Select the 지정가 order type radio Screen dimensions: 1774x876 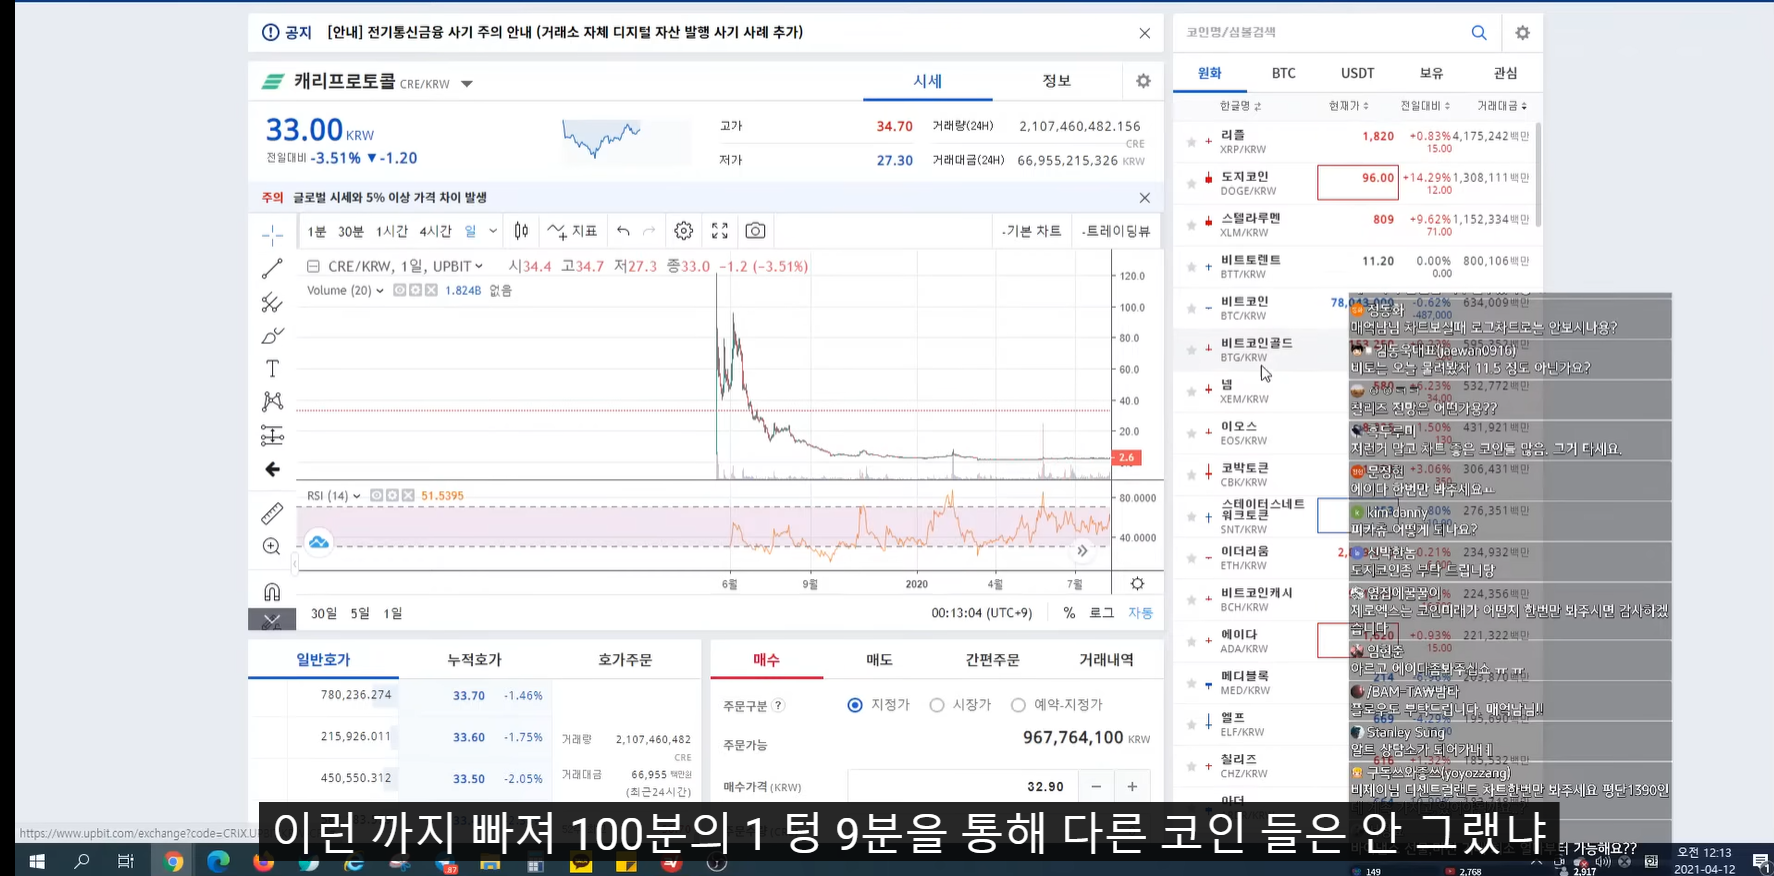[855, 705]
